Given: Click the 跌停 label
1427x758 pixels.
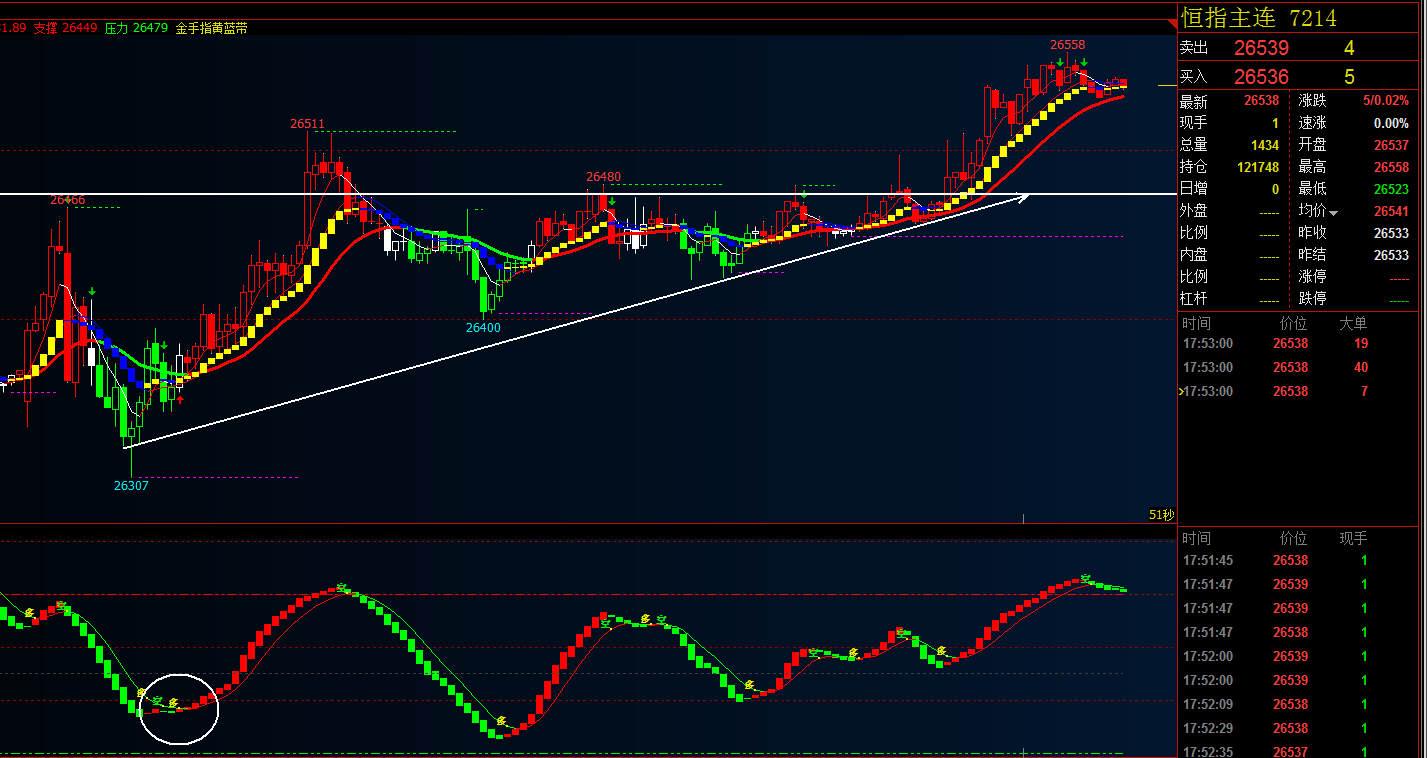Looking at the screenshot, I should tap(1313, 298).
